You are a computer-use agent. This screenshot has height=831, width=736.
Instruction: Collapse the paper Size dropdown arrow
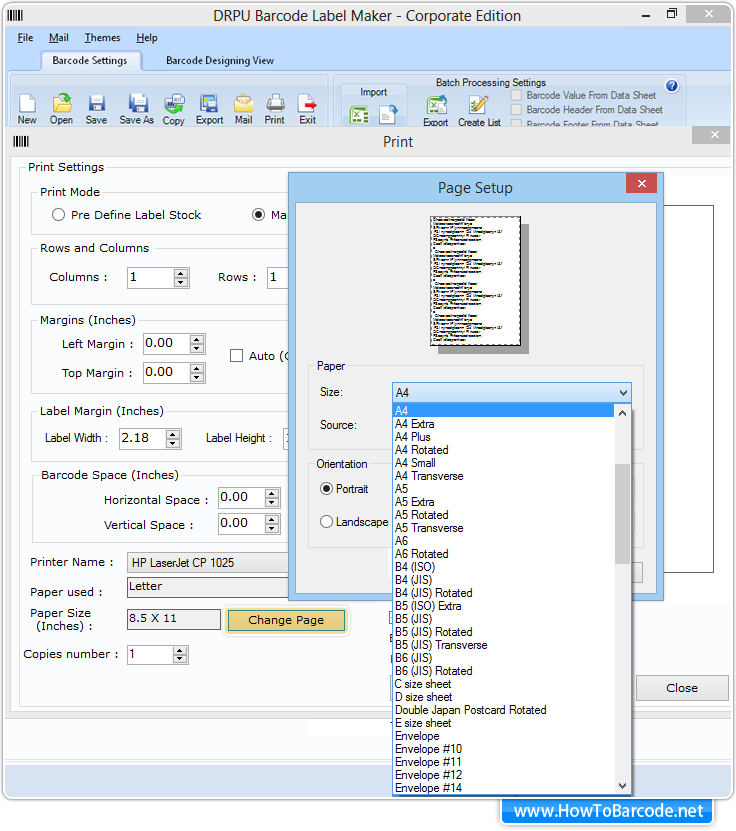tap(623, 393)
